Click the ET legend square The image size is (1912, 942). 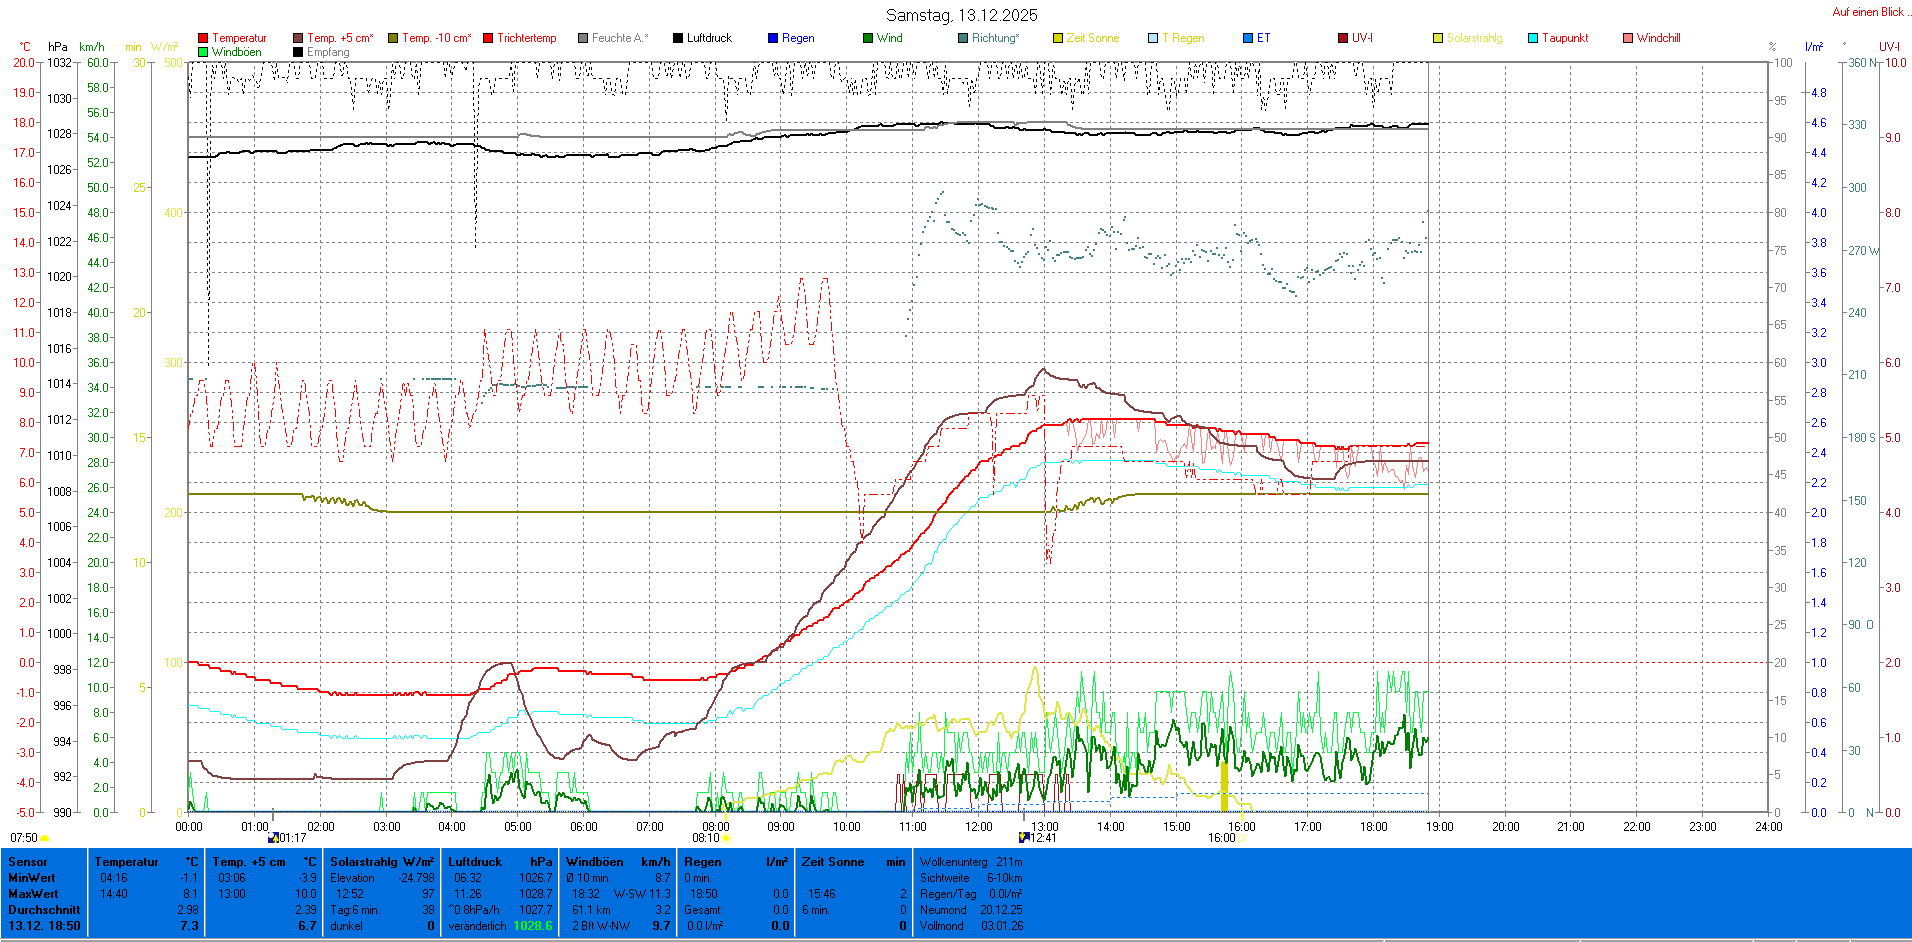[1248, 38]
